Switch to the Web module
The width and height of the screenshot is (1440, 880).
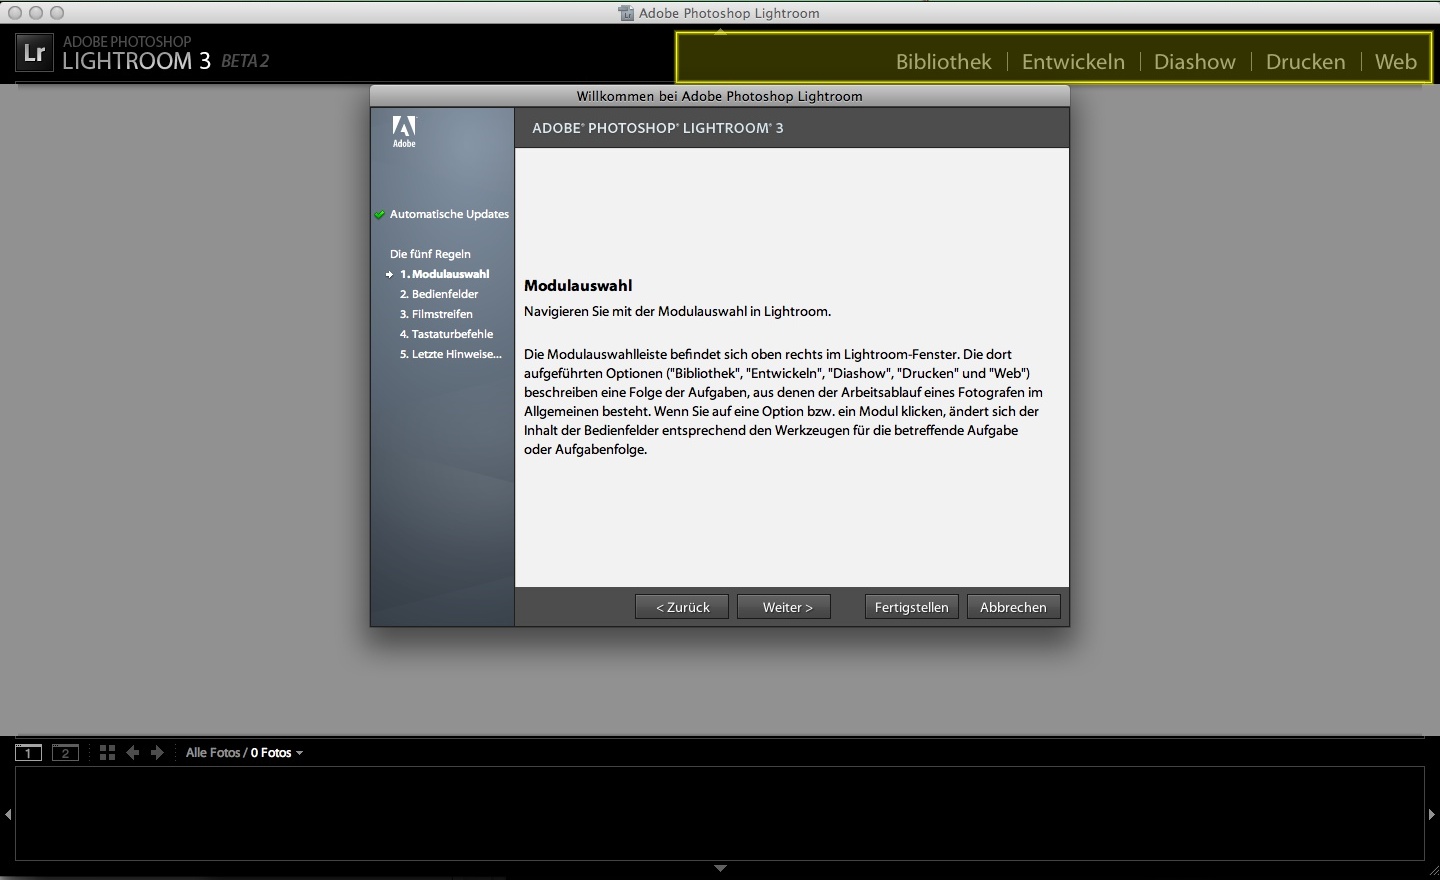[1396, 61]
